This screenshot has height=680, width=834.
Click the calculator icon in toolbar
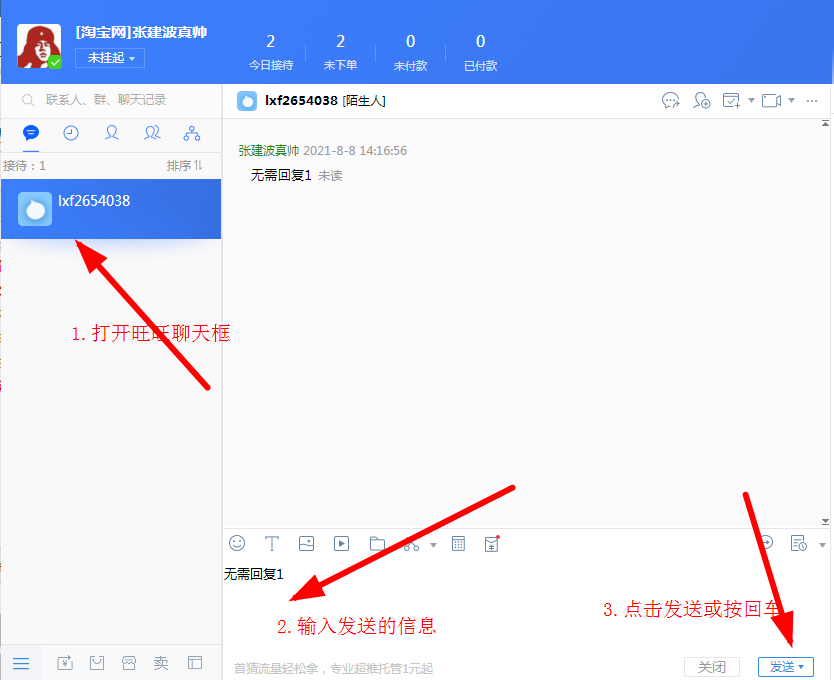[458, 544]
